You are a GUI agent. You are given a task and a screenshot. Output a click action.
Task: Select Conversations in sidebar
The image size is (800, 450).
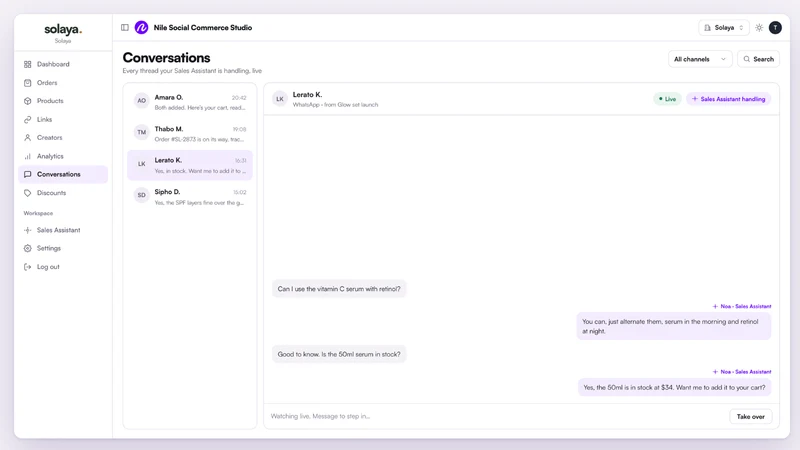click(63, 174)
